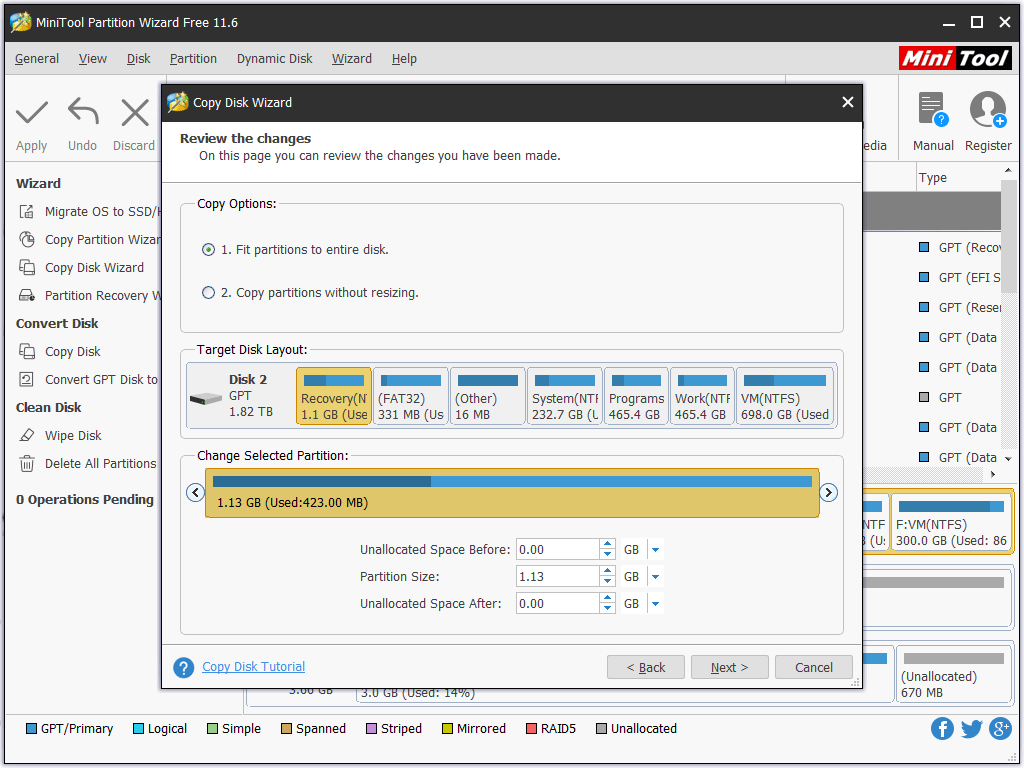Open the Disk menu
The image size is (1024, 768).
138,59
